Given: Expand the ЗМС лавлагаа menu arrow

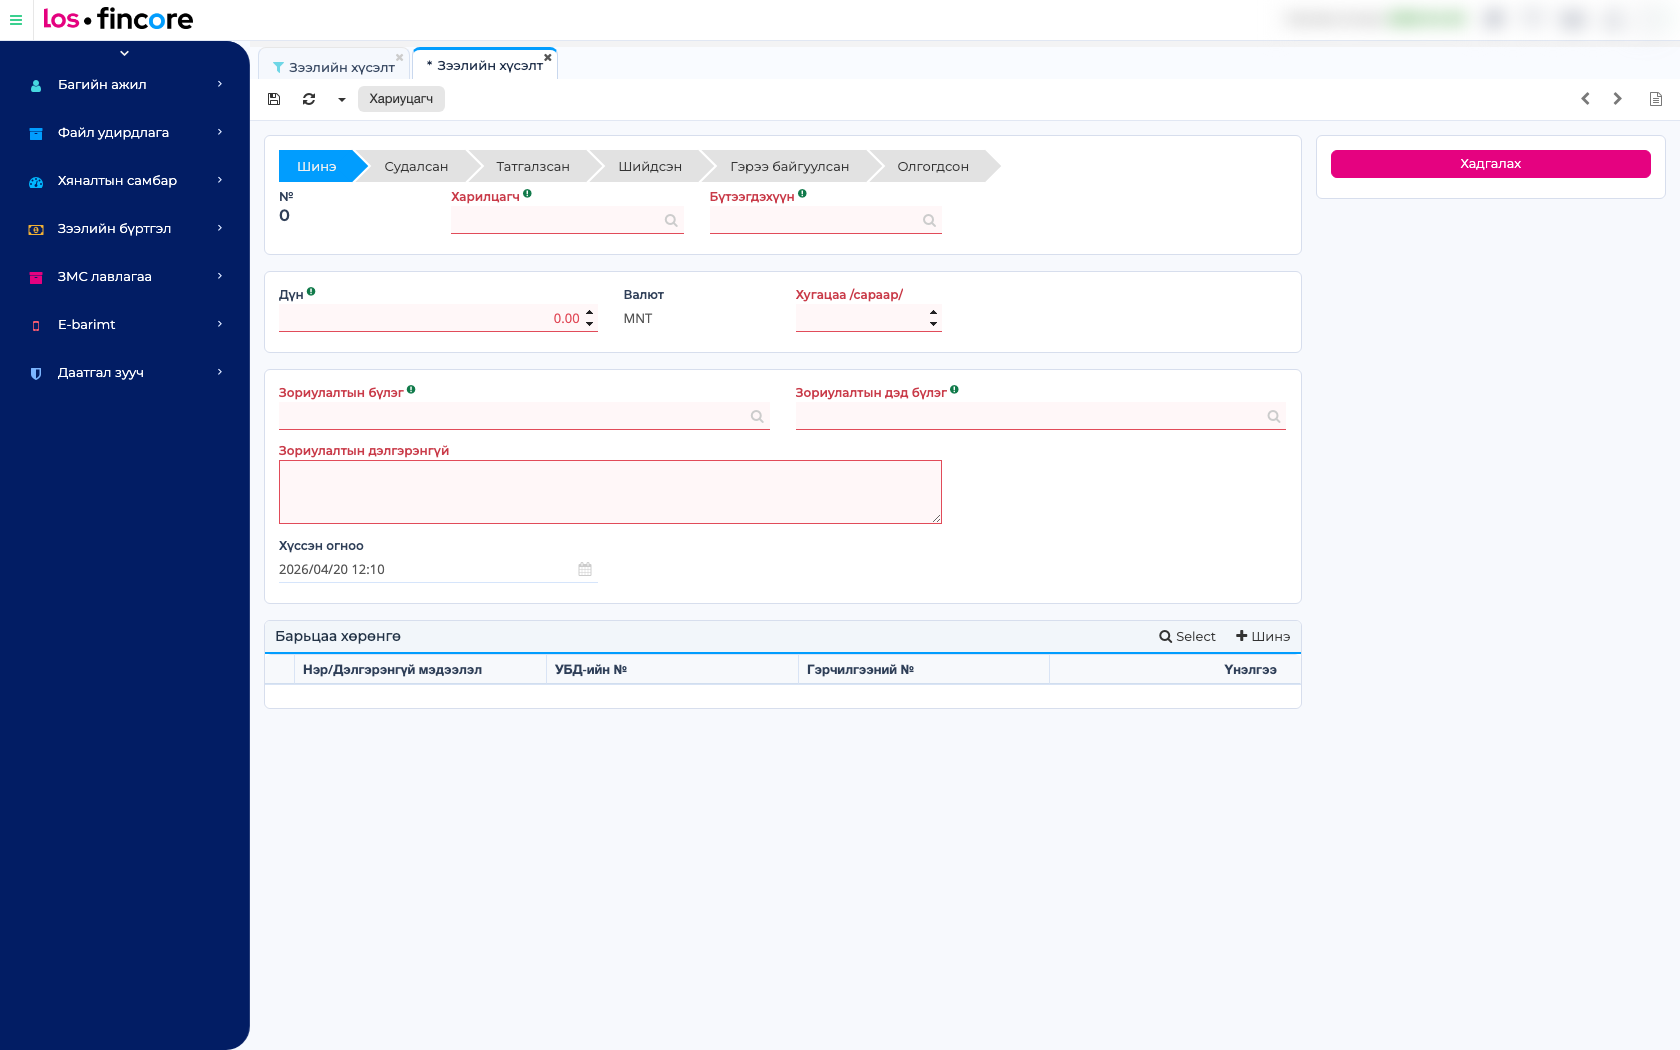Looking at the screenshot, I should pos(220,277).
